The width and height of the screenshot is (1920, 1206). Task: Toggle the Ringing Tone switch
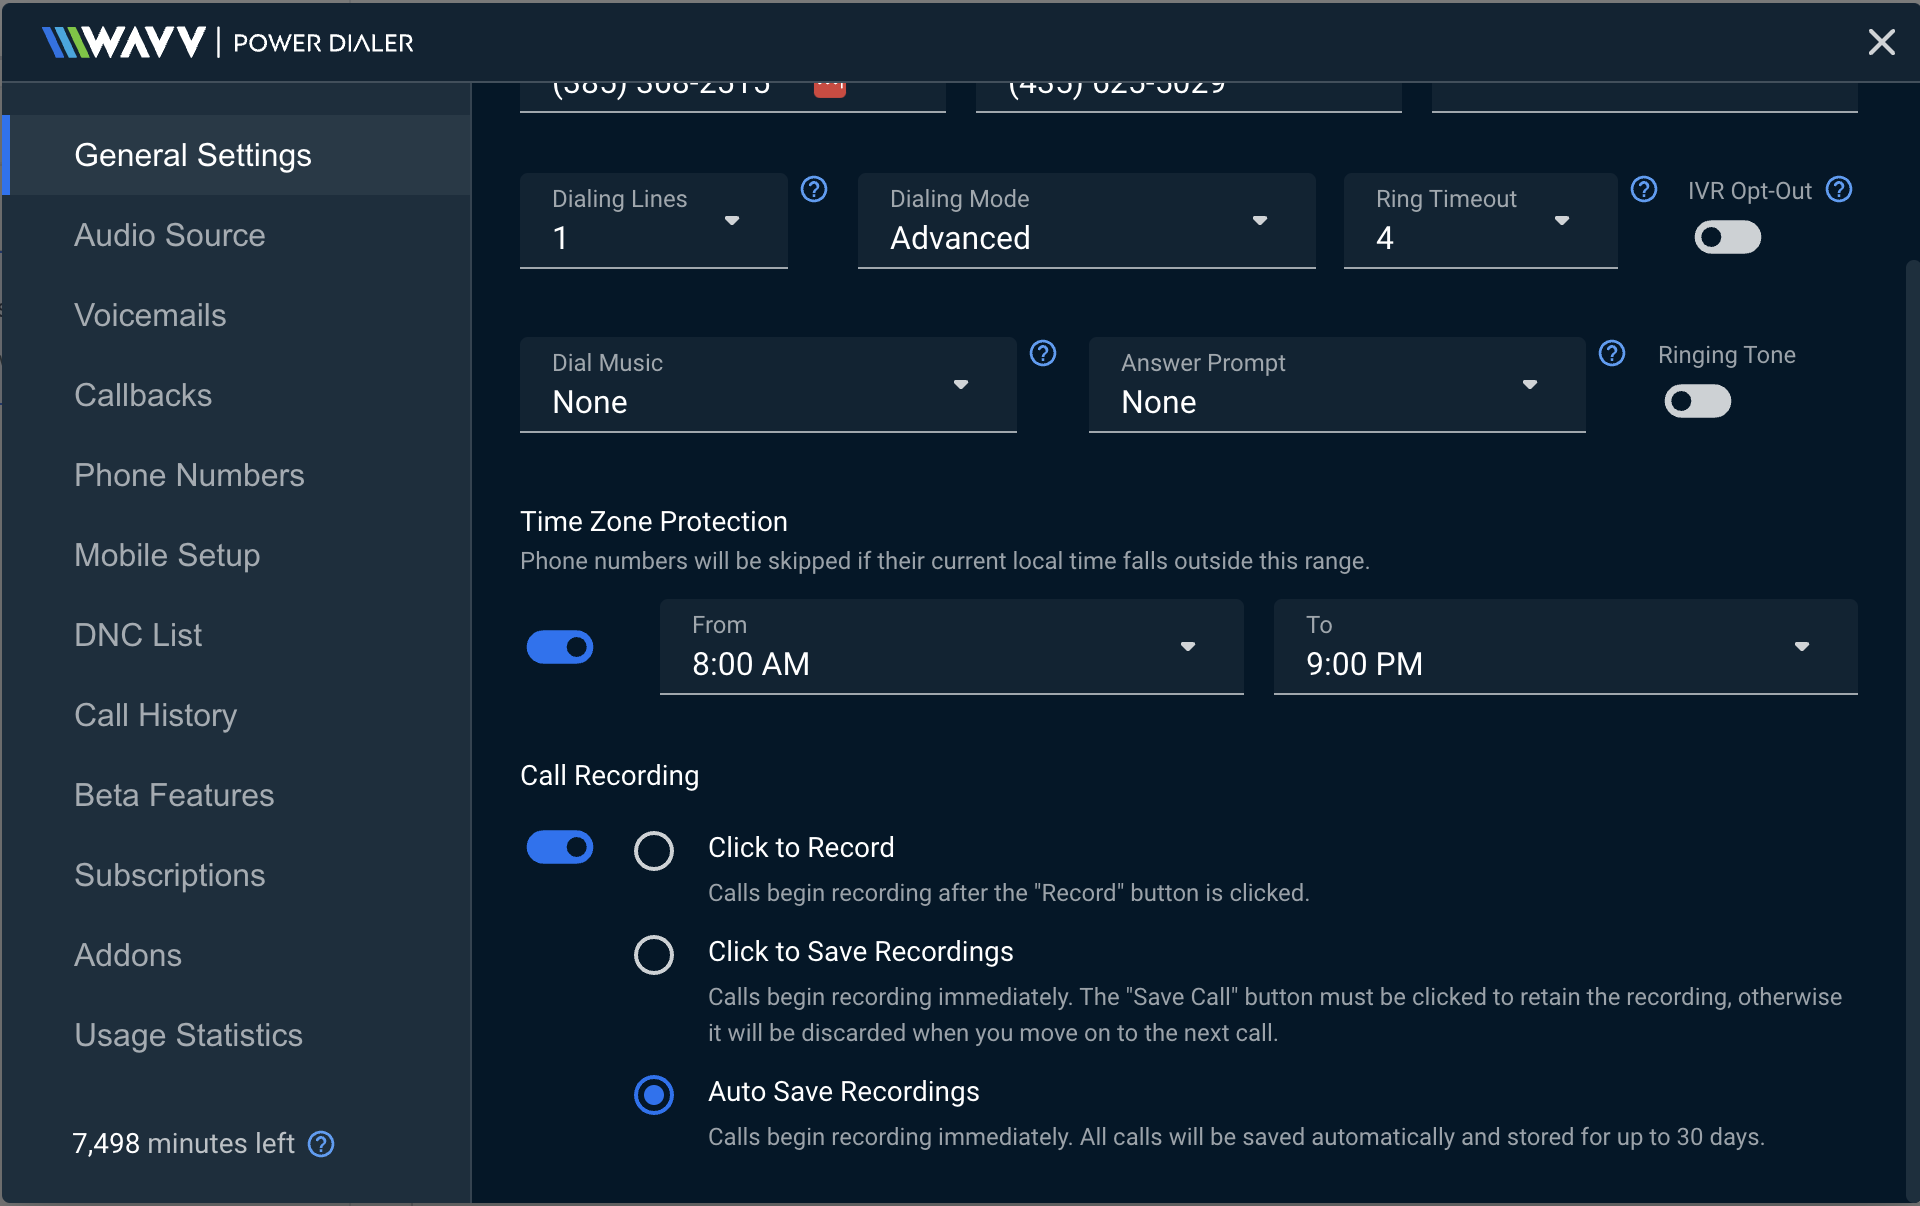[x=1697, y=402]
